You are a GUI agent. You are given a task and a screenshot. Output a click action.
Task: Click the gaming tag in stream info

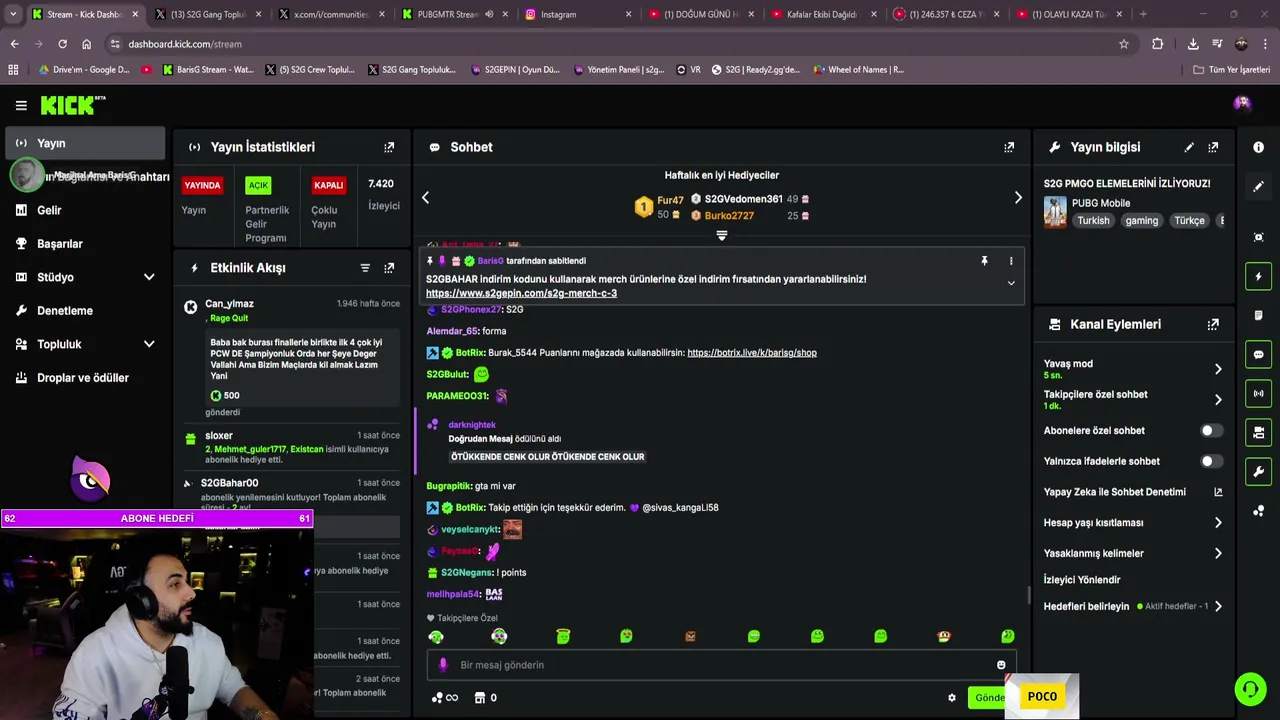coord(1141,221)
